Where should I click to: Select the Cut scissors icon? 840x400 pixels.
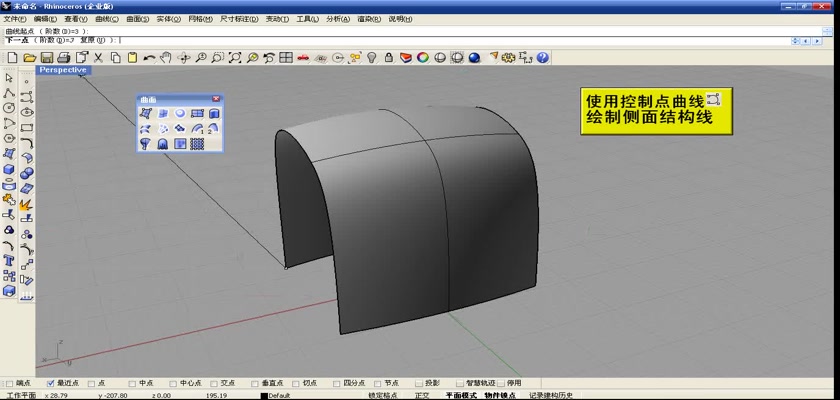[99, 58]
